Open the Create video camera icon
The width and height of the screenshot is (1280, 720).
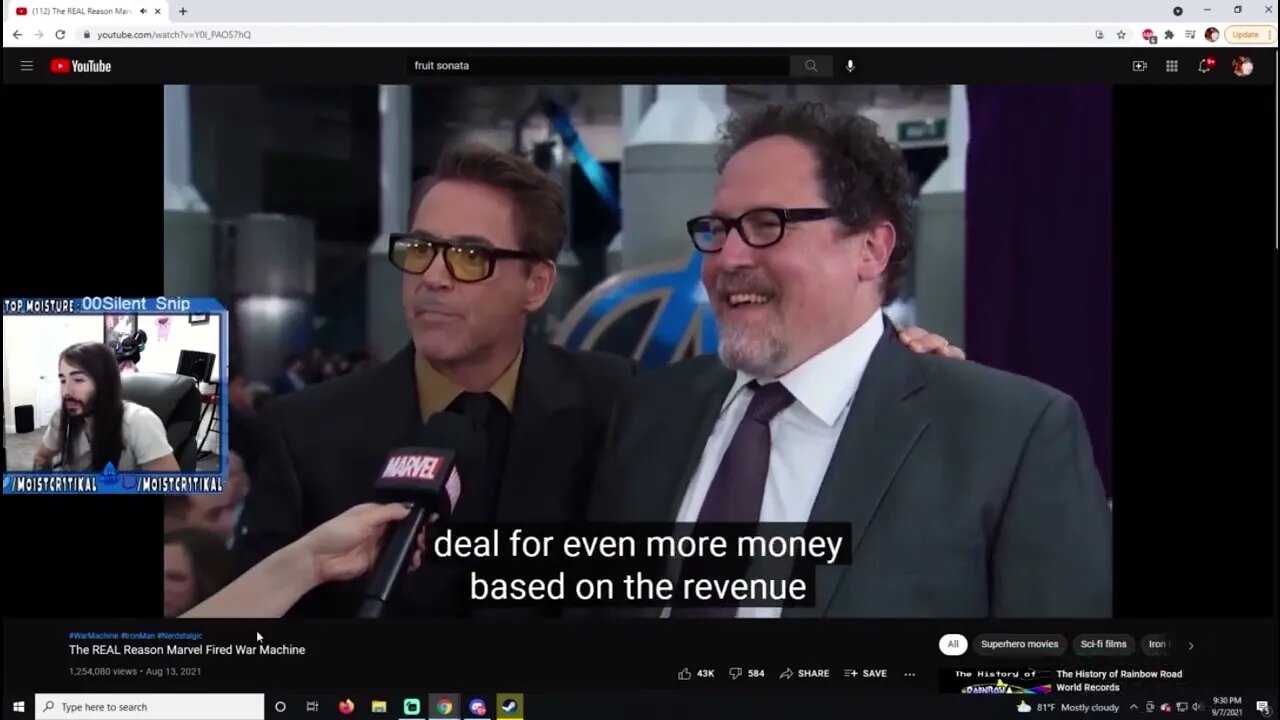coord(1139,66)
